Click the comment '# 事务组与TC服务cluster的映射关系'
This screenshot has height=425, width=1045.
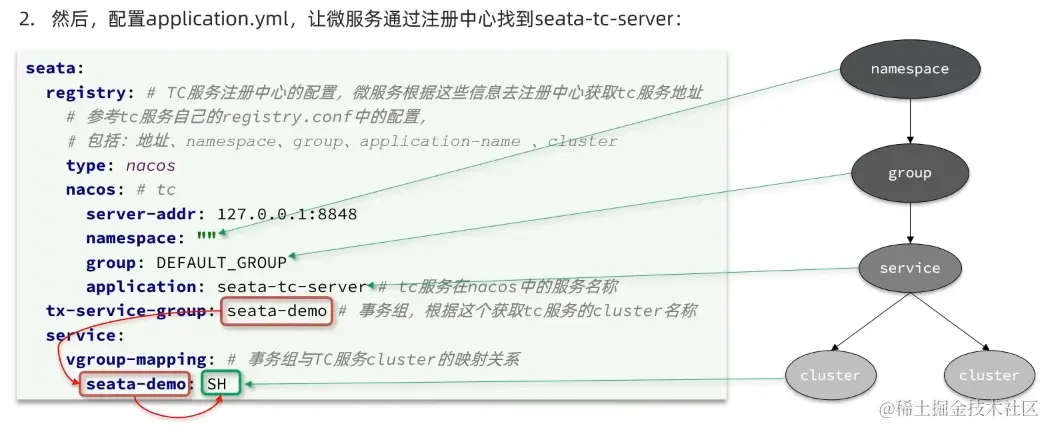coord(373,360)
